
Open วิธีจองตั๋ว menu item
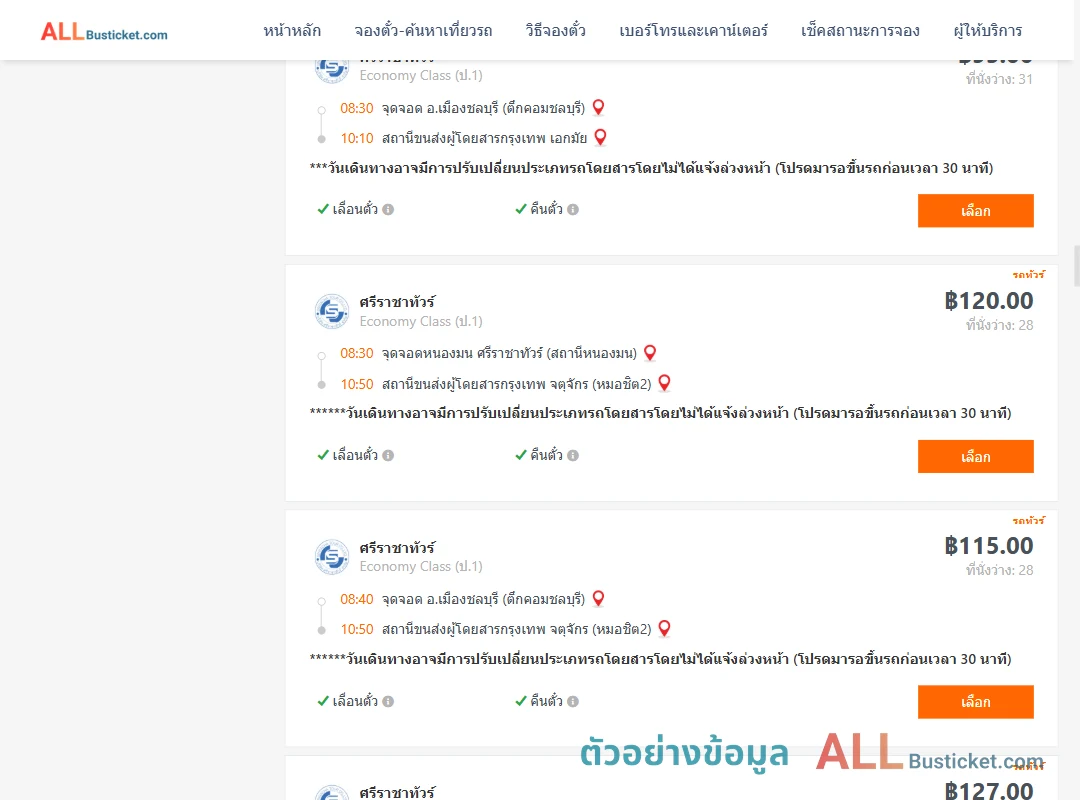(x=555, y=31)
